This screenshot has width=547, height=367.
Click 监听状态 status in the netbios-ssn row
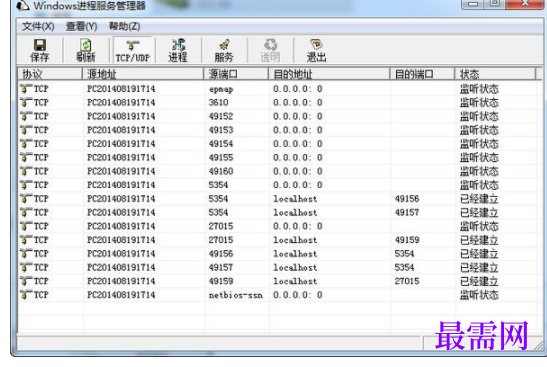[x=479, y=295]
